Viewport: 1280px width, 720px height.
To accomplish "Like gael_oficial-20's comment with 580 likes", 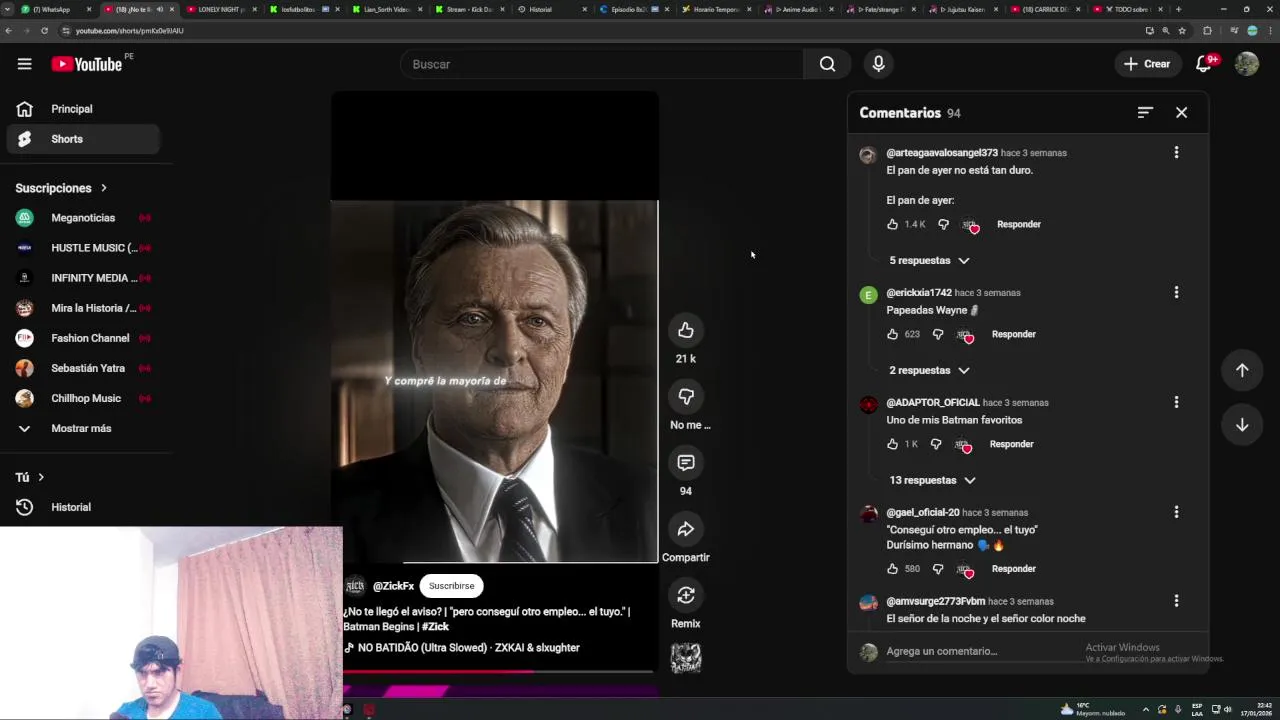I will coord(893,569).
